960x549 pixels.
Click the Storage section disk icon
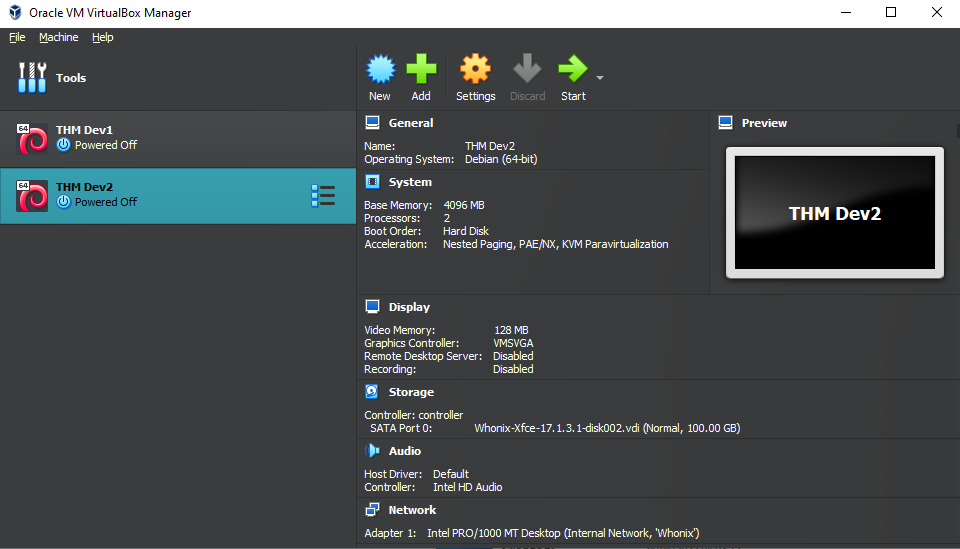[x=372, y=392]
